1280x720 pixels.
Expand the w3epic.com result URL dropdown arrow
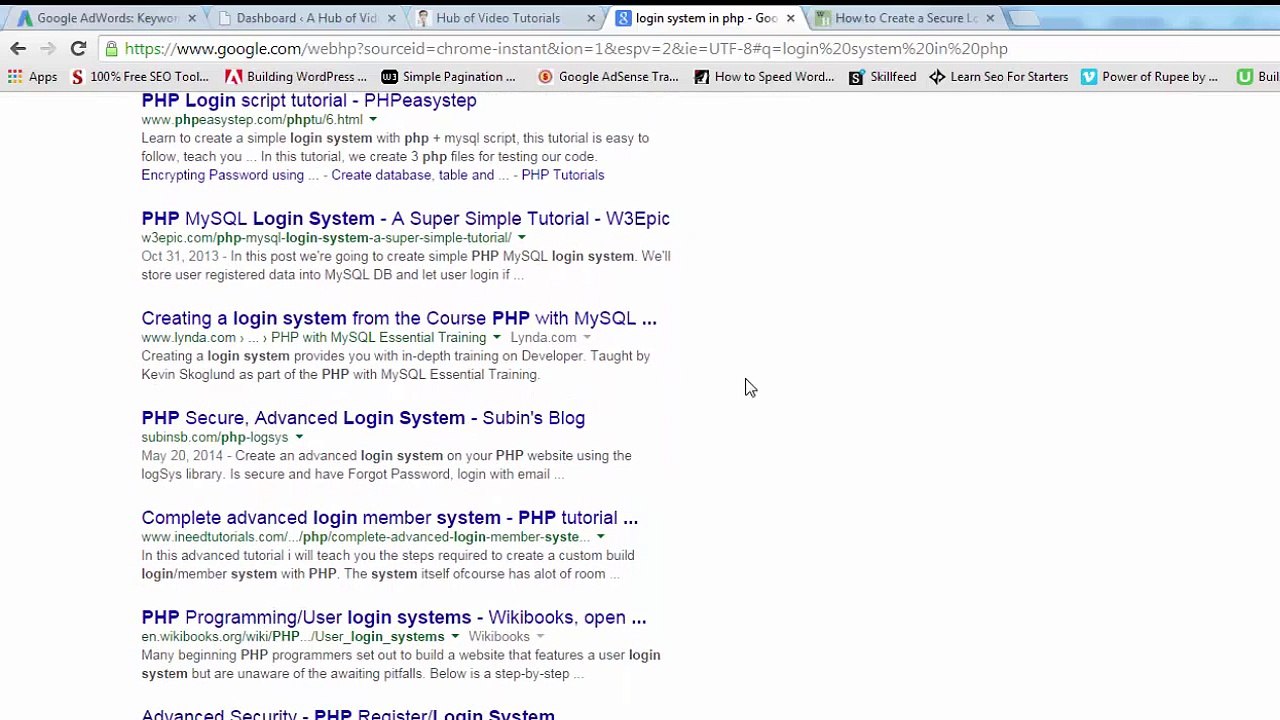point(521,238)
